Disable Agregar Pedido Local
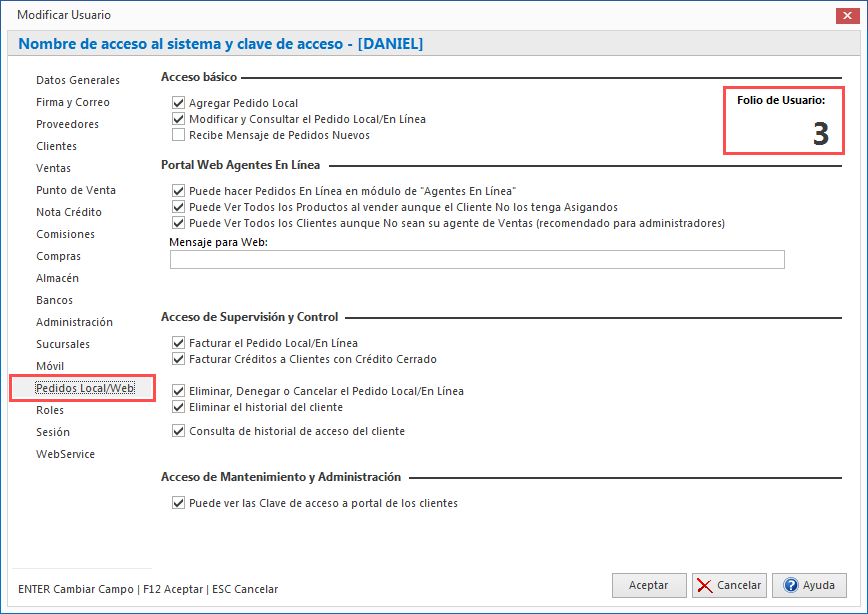Screen dimensions: 868x614 [177, 102]
